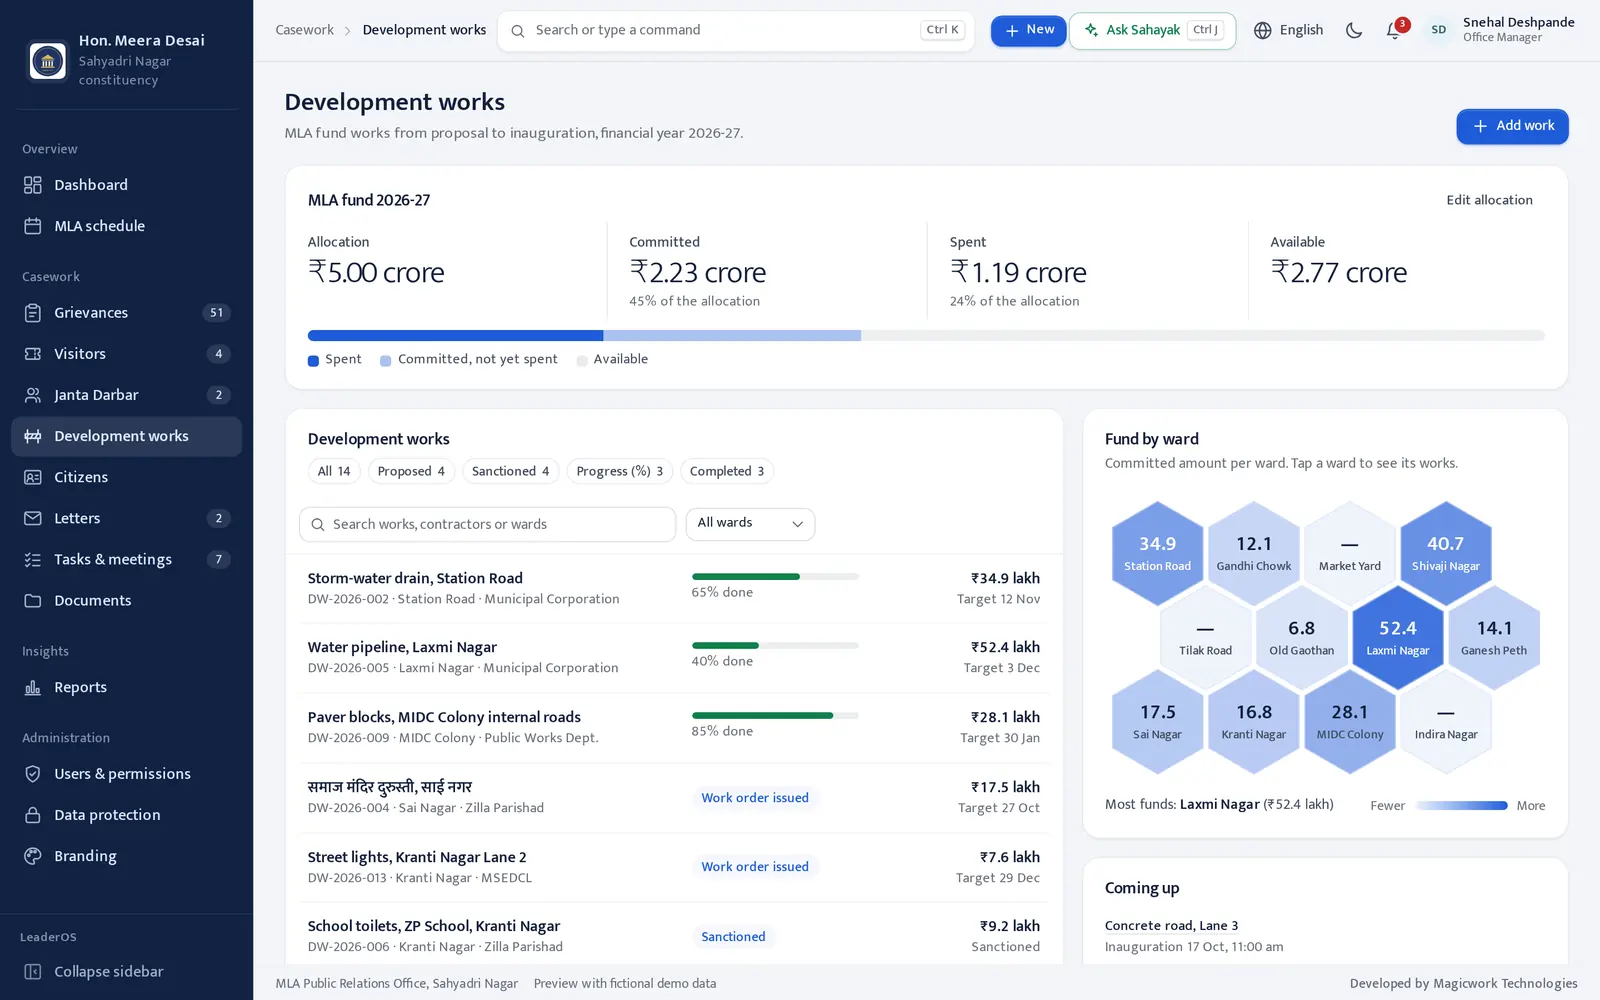This screenshot has width=1600, height=1000.
Task: Expand the All wards dropdown
Action: [750, 524]
